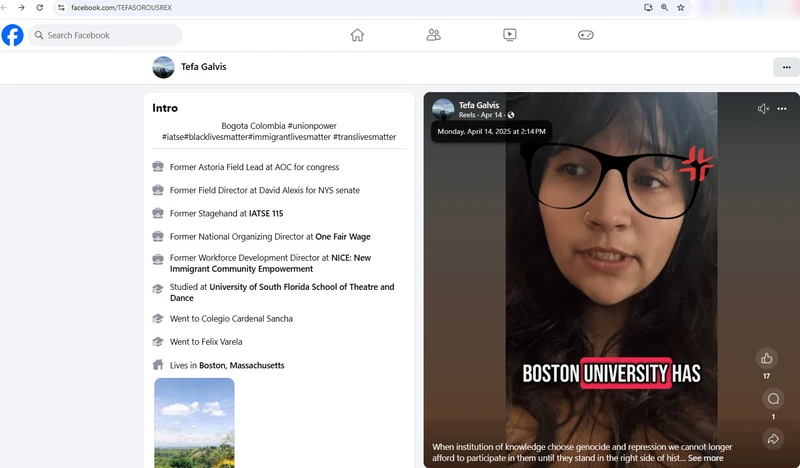
Task: Open reel three-dot options menu
Action: click(x=782, y=109)
